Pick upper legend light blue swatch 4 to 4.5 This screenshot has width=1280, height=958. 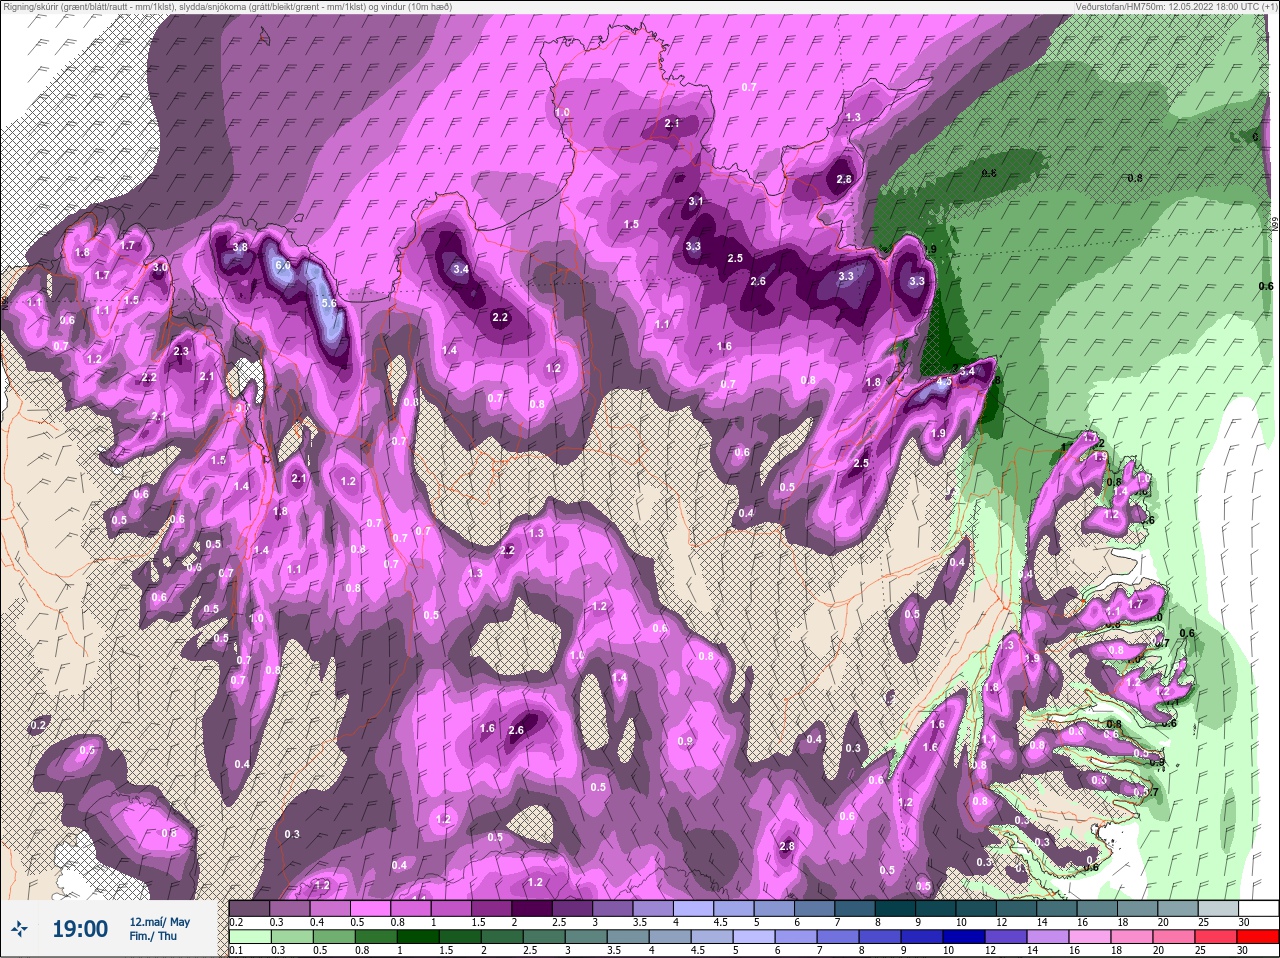(694, 908)
